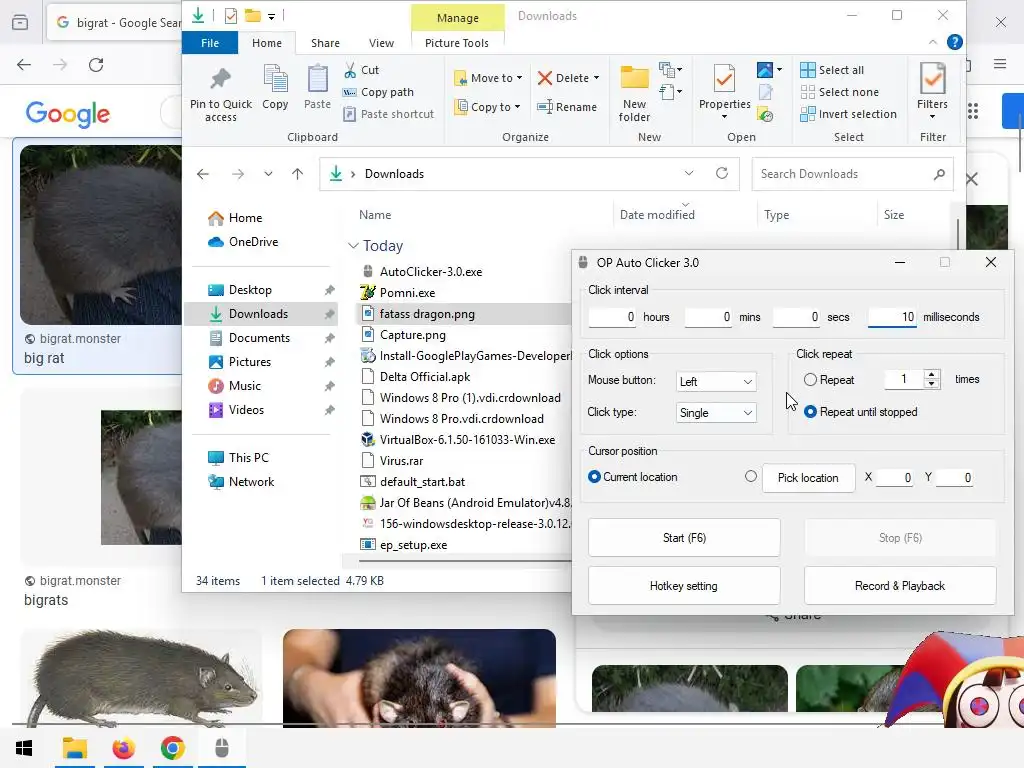Sort files by the Name column header
This screenshot has height=768, width=1024.
pos(375,215)
